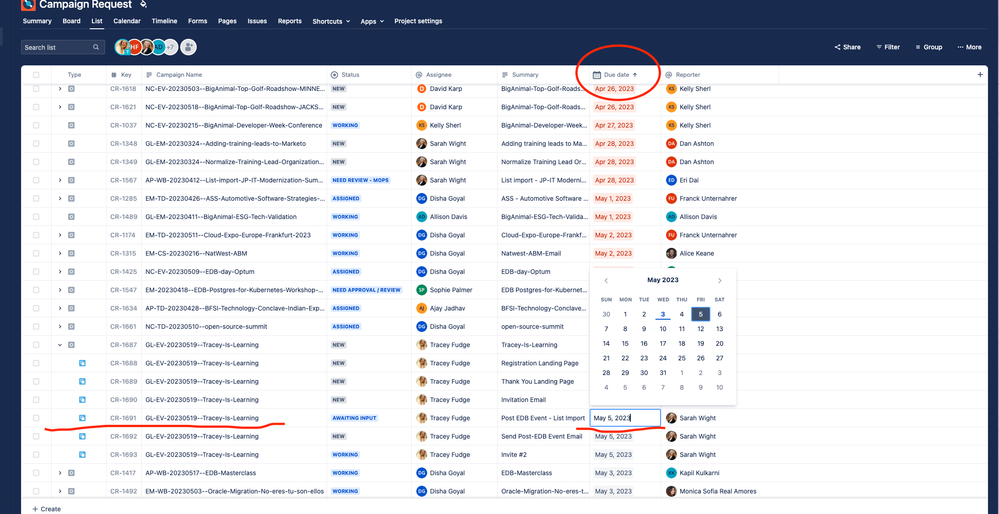
Task: Tick the checkbox for row CR-1621
Action: pos(36,107)
